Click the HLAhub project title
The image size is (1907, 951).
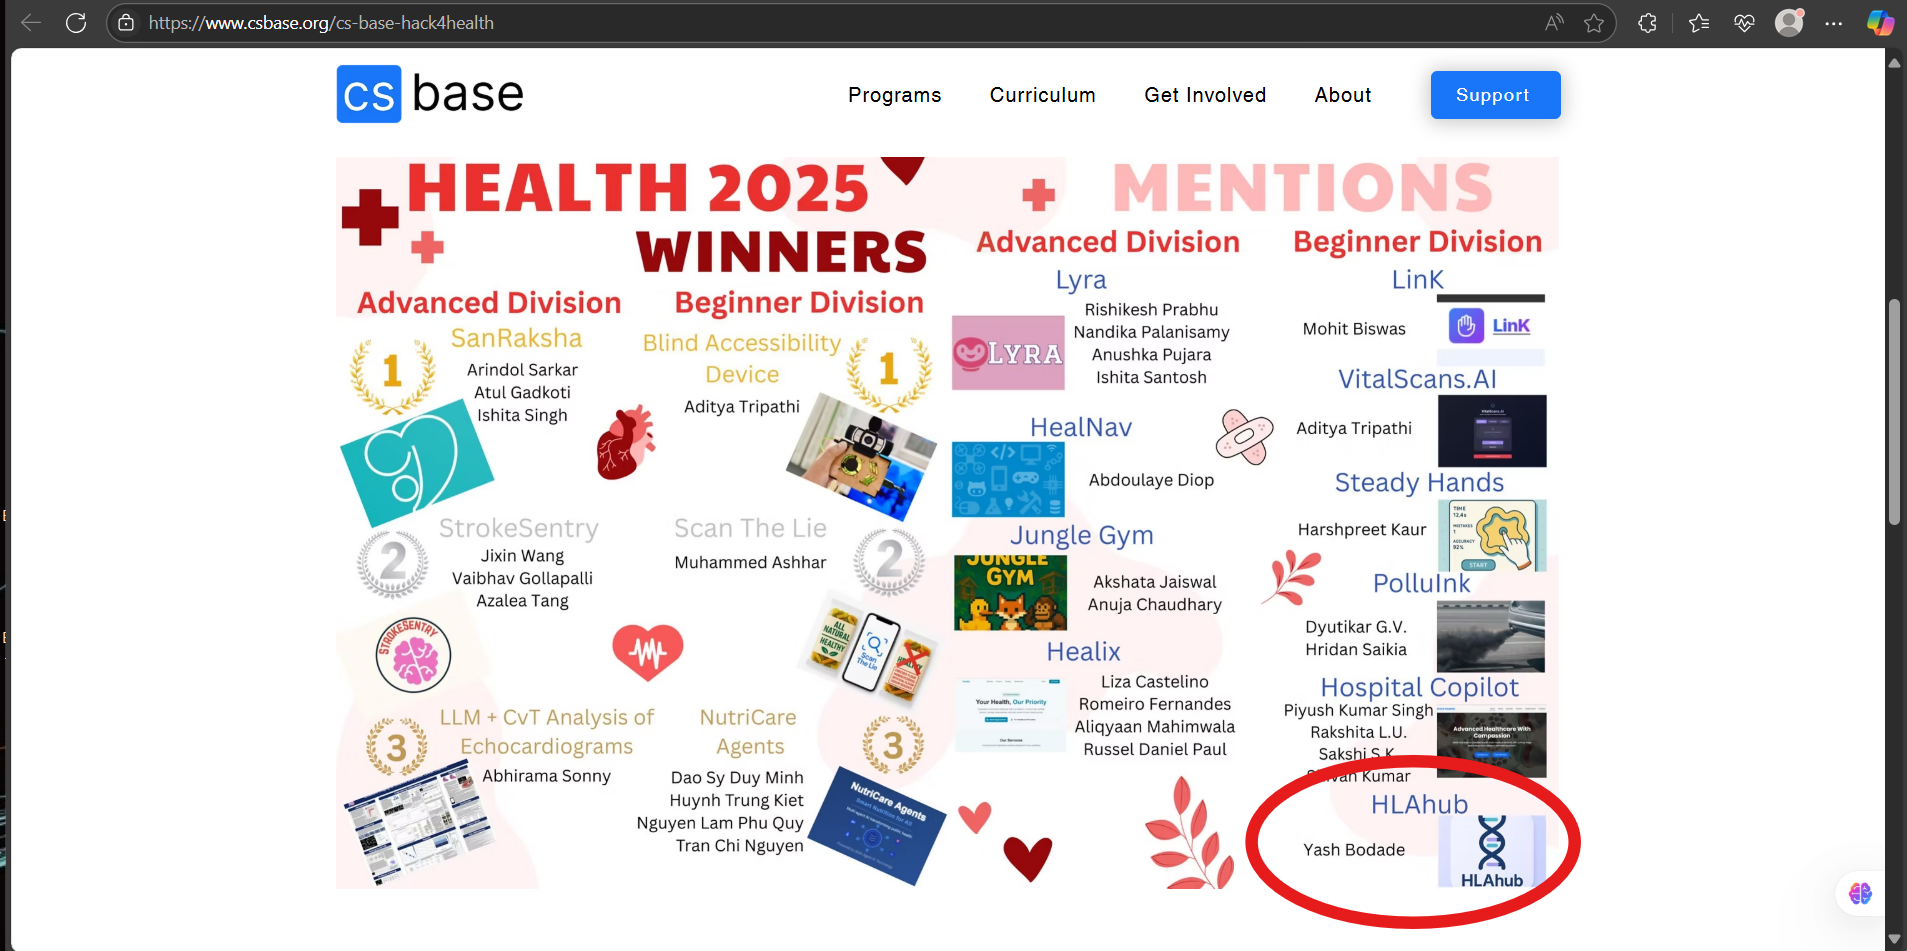tap(1419, 804)
